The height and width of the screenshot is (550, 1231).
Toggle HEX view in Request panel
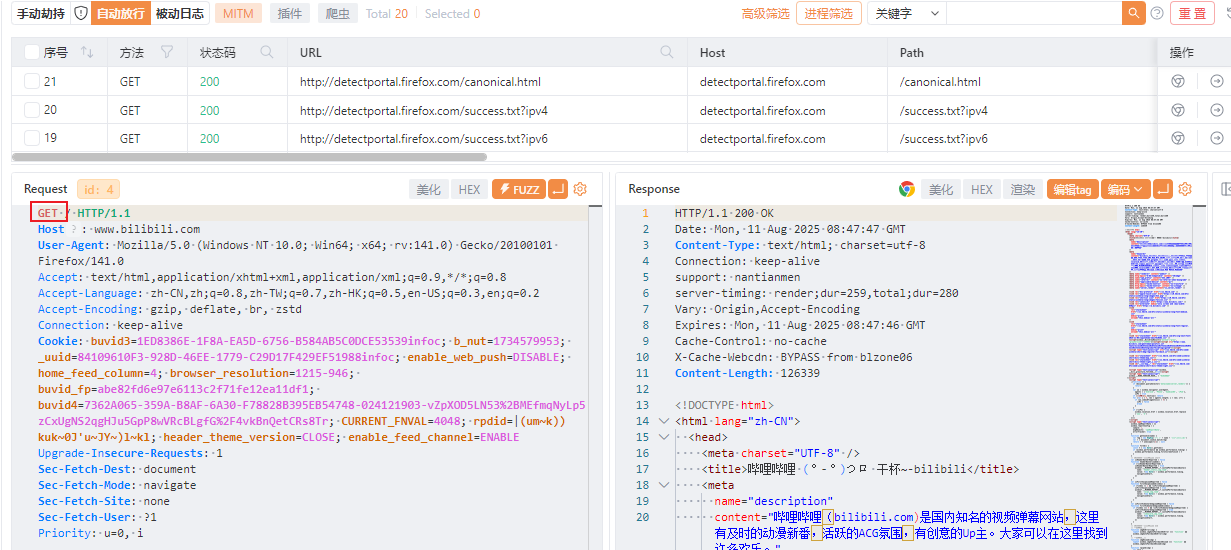[x=469, y=189]
